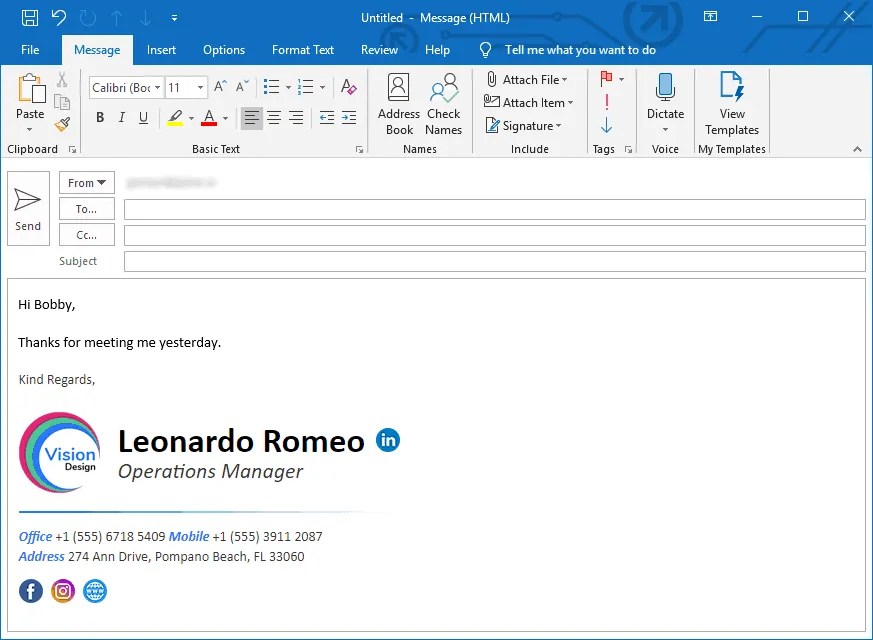Screen dimensions: 873x640
Task: Click the To... recipients button
Action: [x=86, y=208]
